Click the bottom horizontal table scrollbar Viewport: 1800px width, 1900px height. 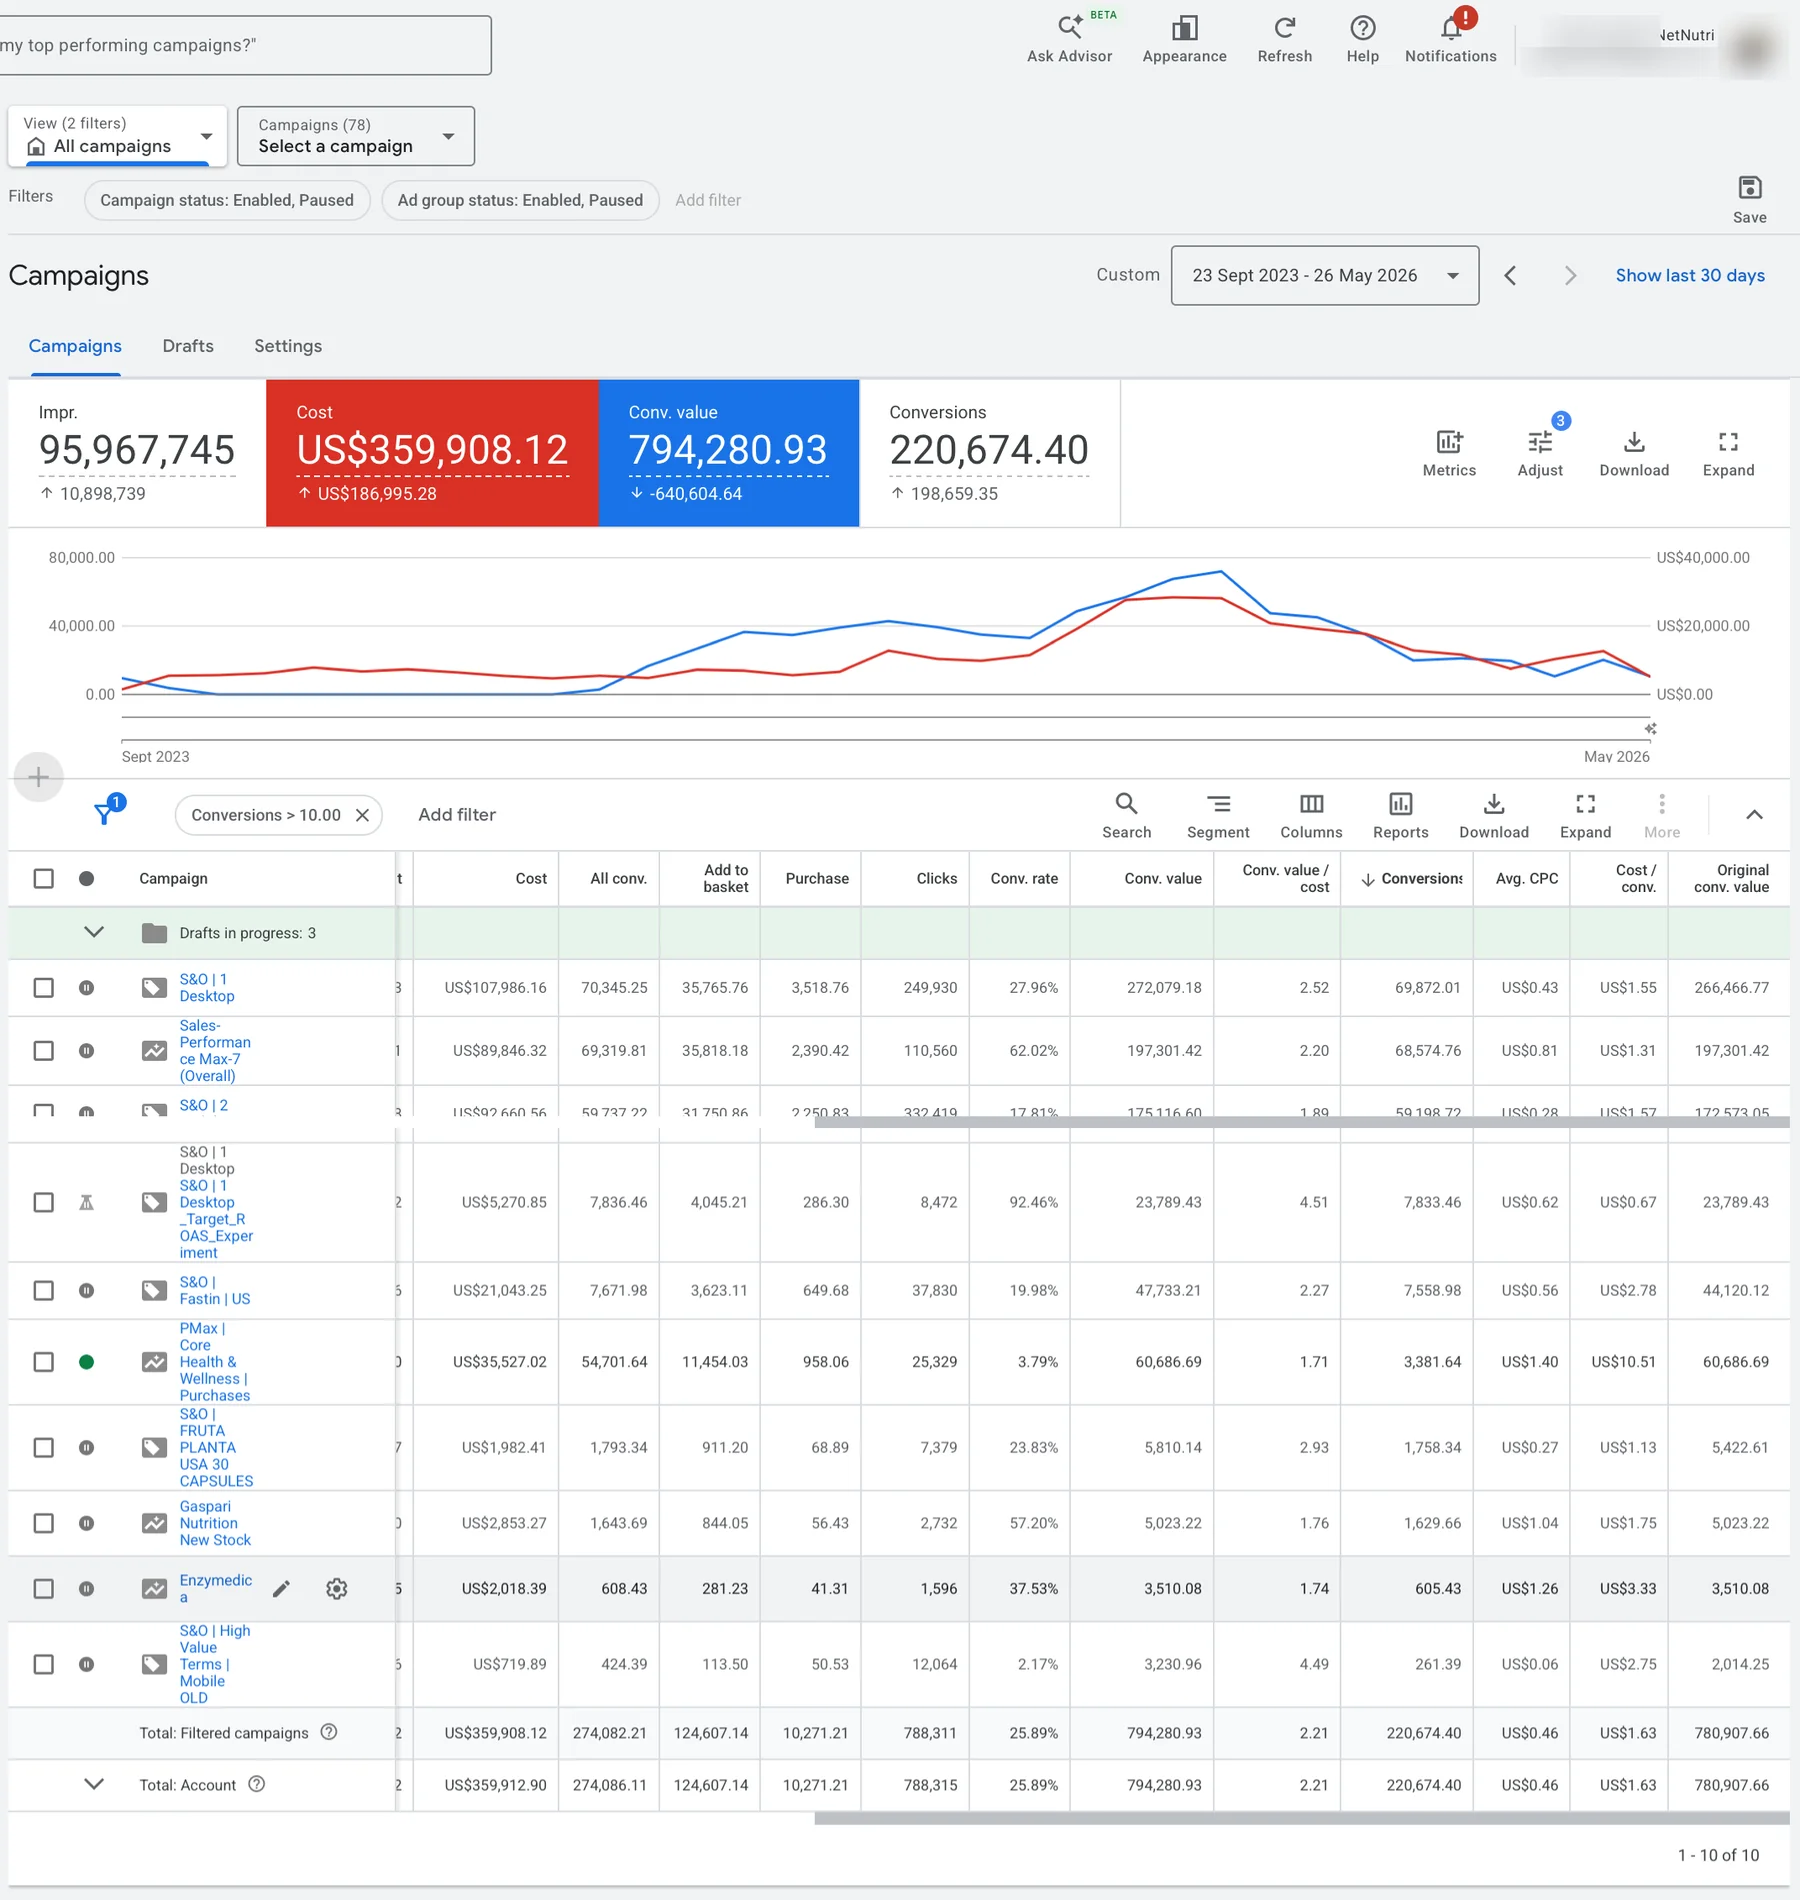(1301, 1818)
